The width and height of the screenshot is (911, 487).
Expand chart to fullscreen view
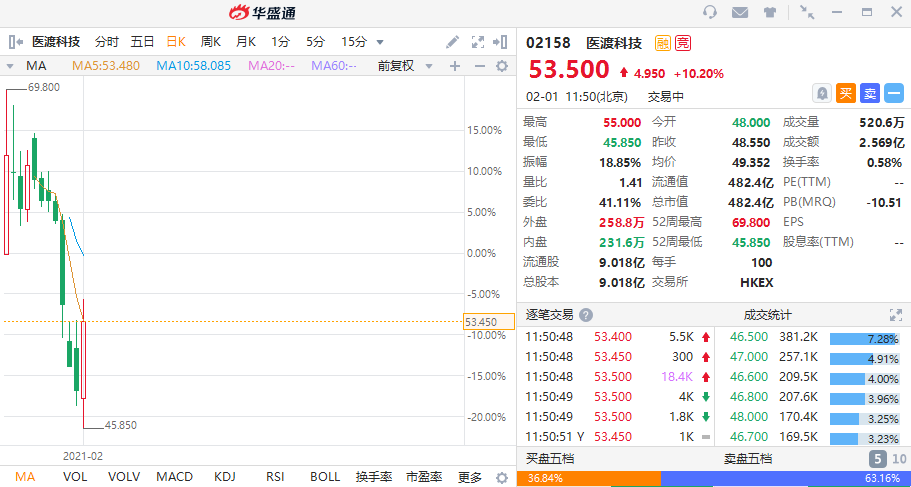click(478, 42)
